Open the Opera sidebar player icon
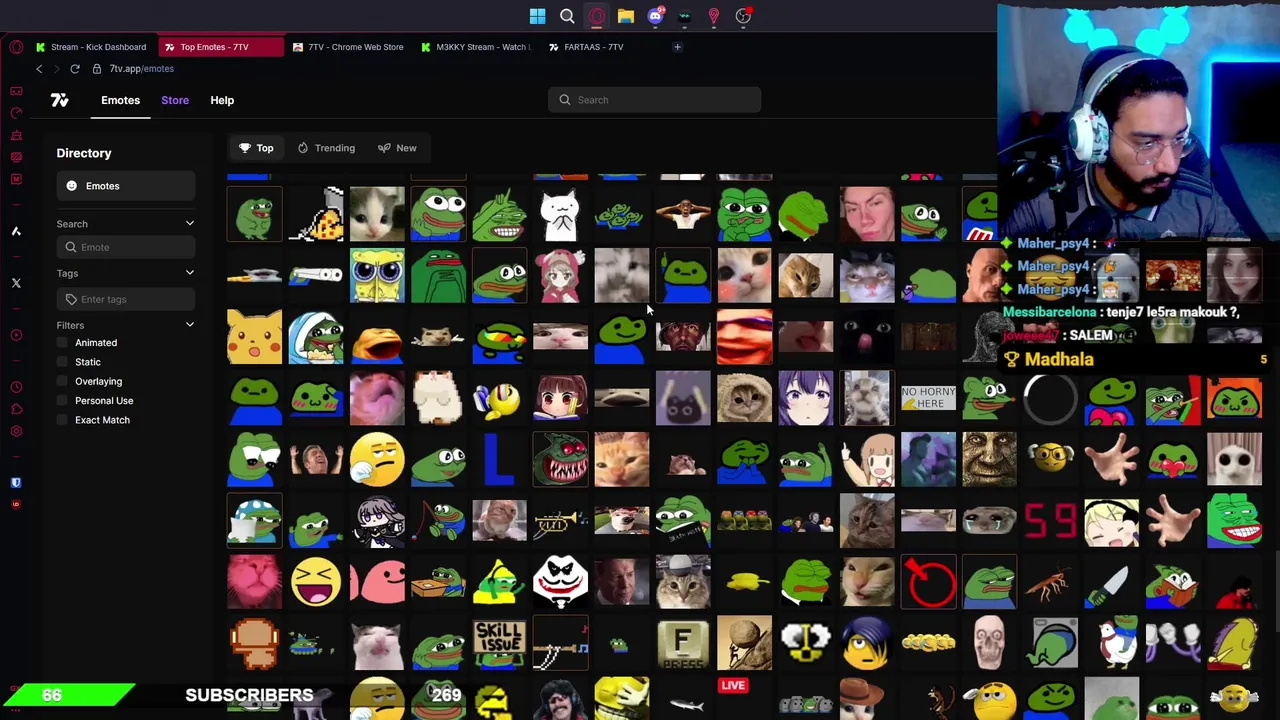Viewport: 1280px width, 720px height. (16, 335)
